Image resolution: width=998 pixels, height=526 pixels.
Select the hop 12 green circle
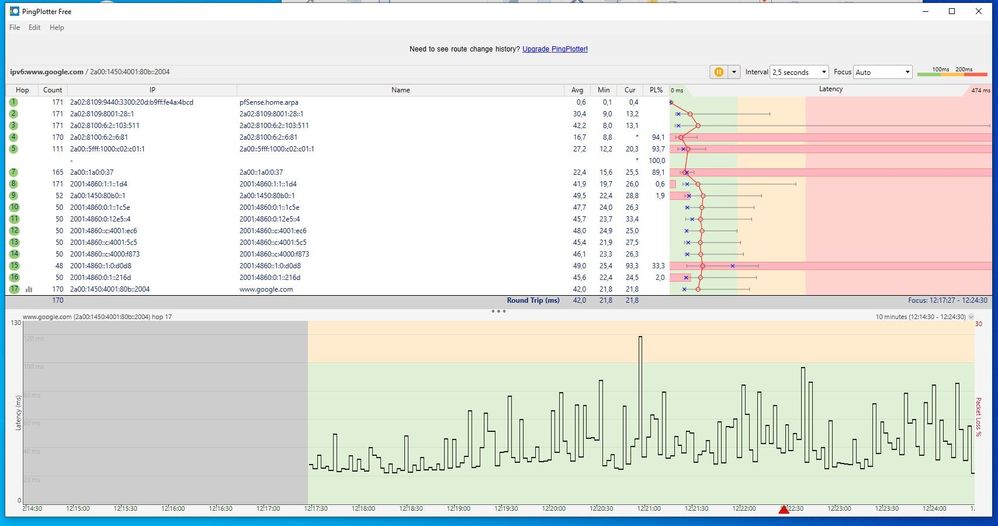click(13, 231)
